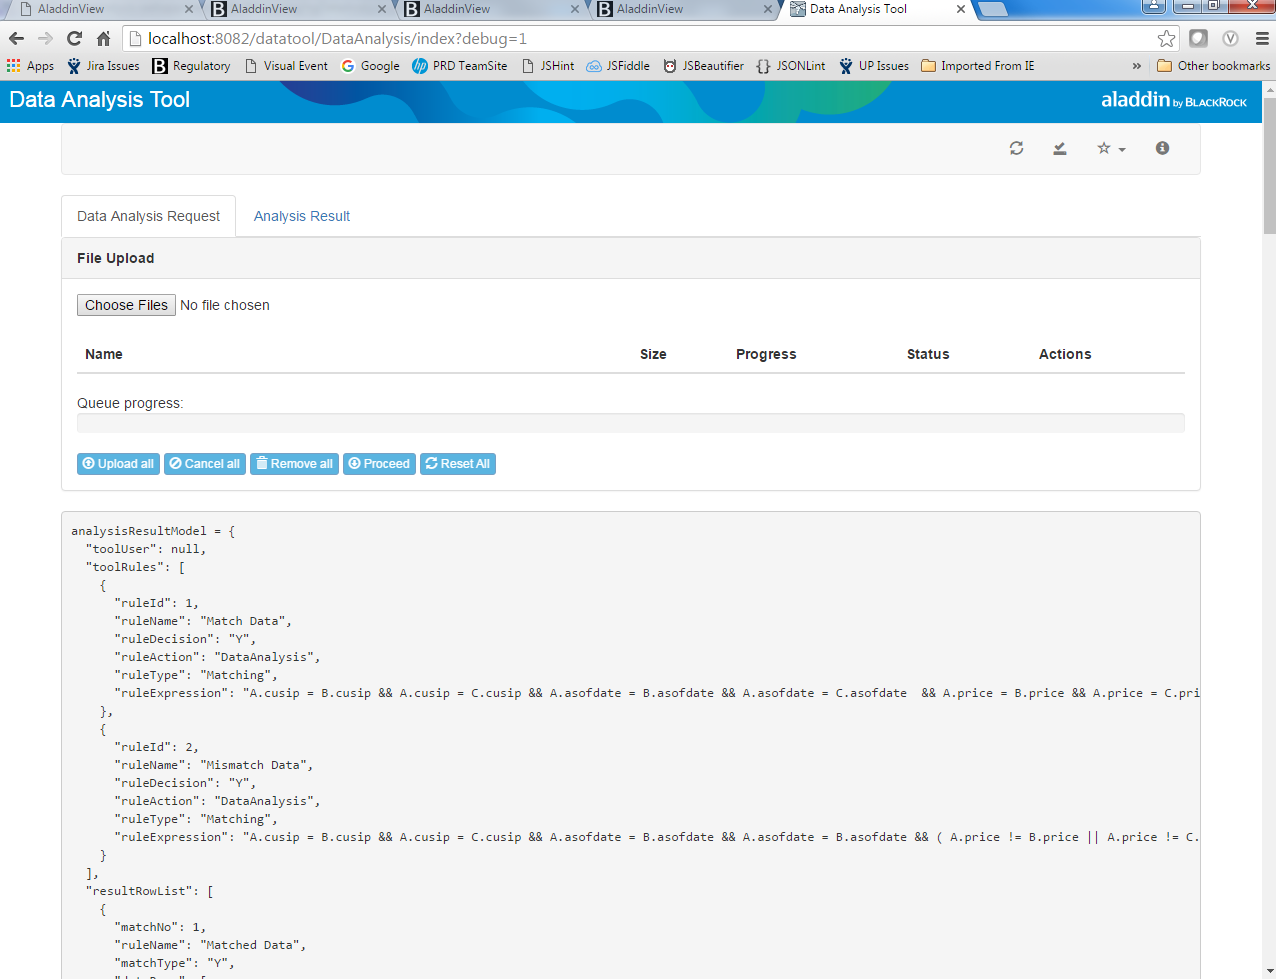The height and width of the screenshot is (979, 1276).
Task: Click the browser forward arrow
Action: click(x=45, y=38)
